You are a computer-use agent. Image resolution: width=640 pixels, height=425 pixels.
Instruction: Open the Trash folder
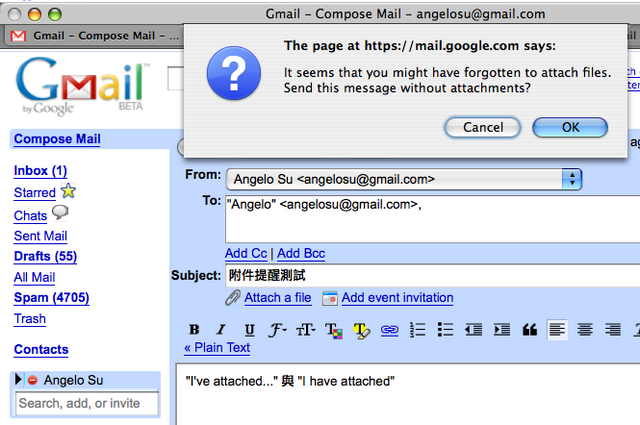[x=30, y=318]
